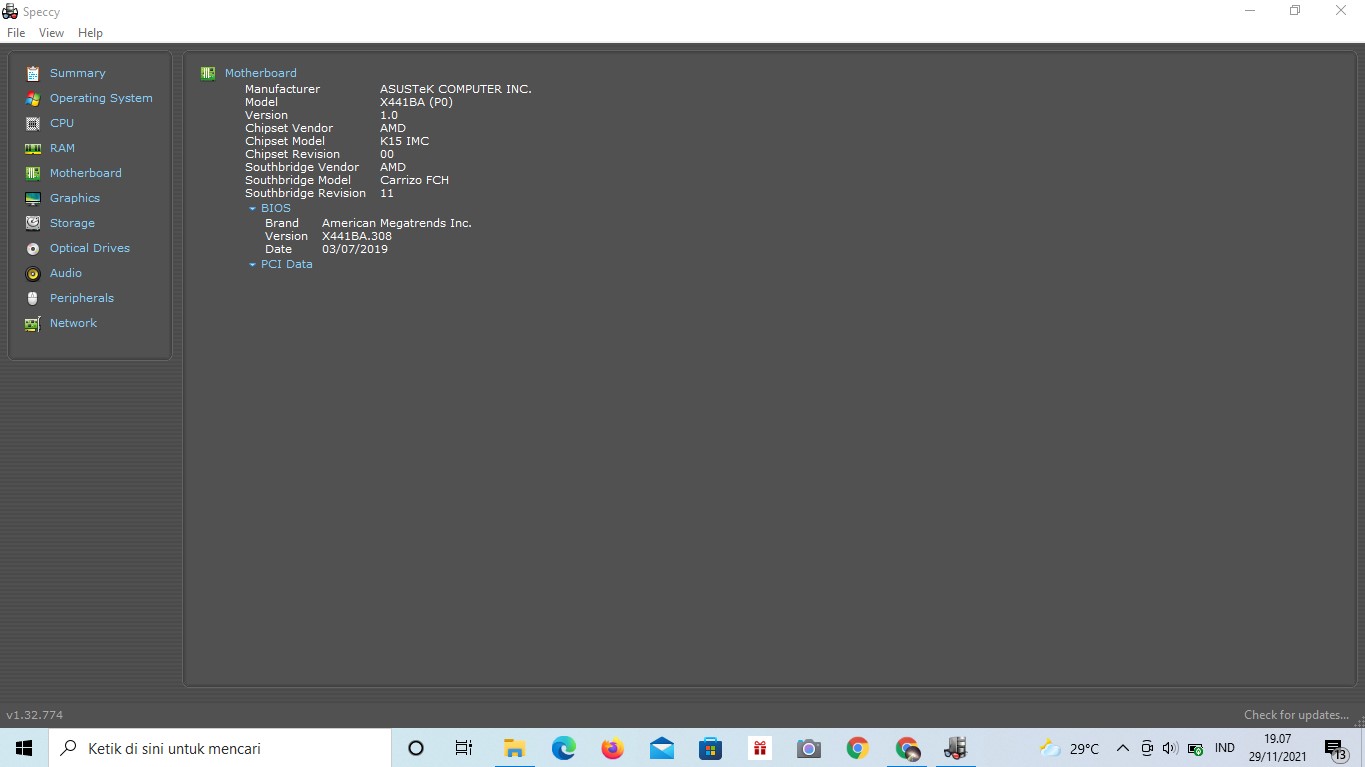Launch Microsoft Edge from taskbar

(563, 748)
